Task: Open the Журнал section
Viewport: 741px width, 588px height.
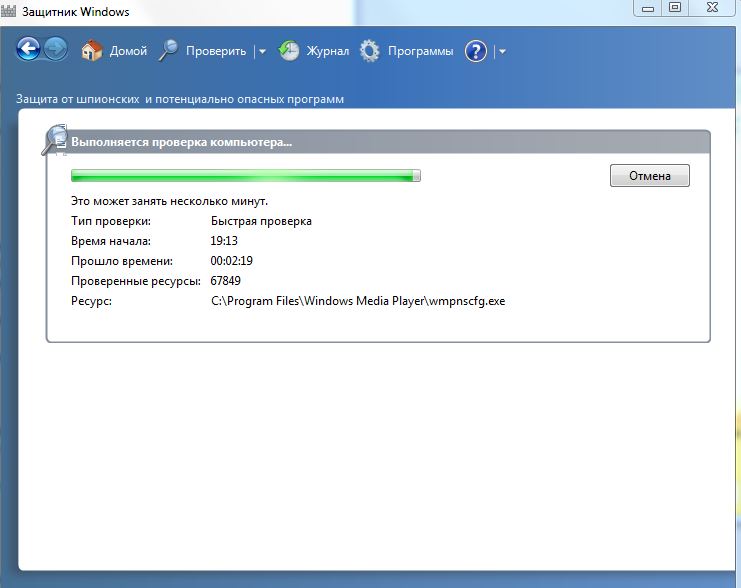Action: [x=327, y=51]
